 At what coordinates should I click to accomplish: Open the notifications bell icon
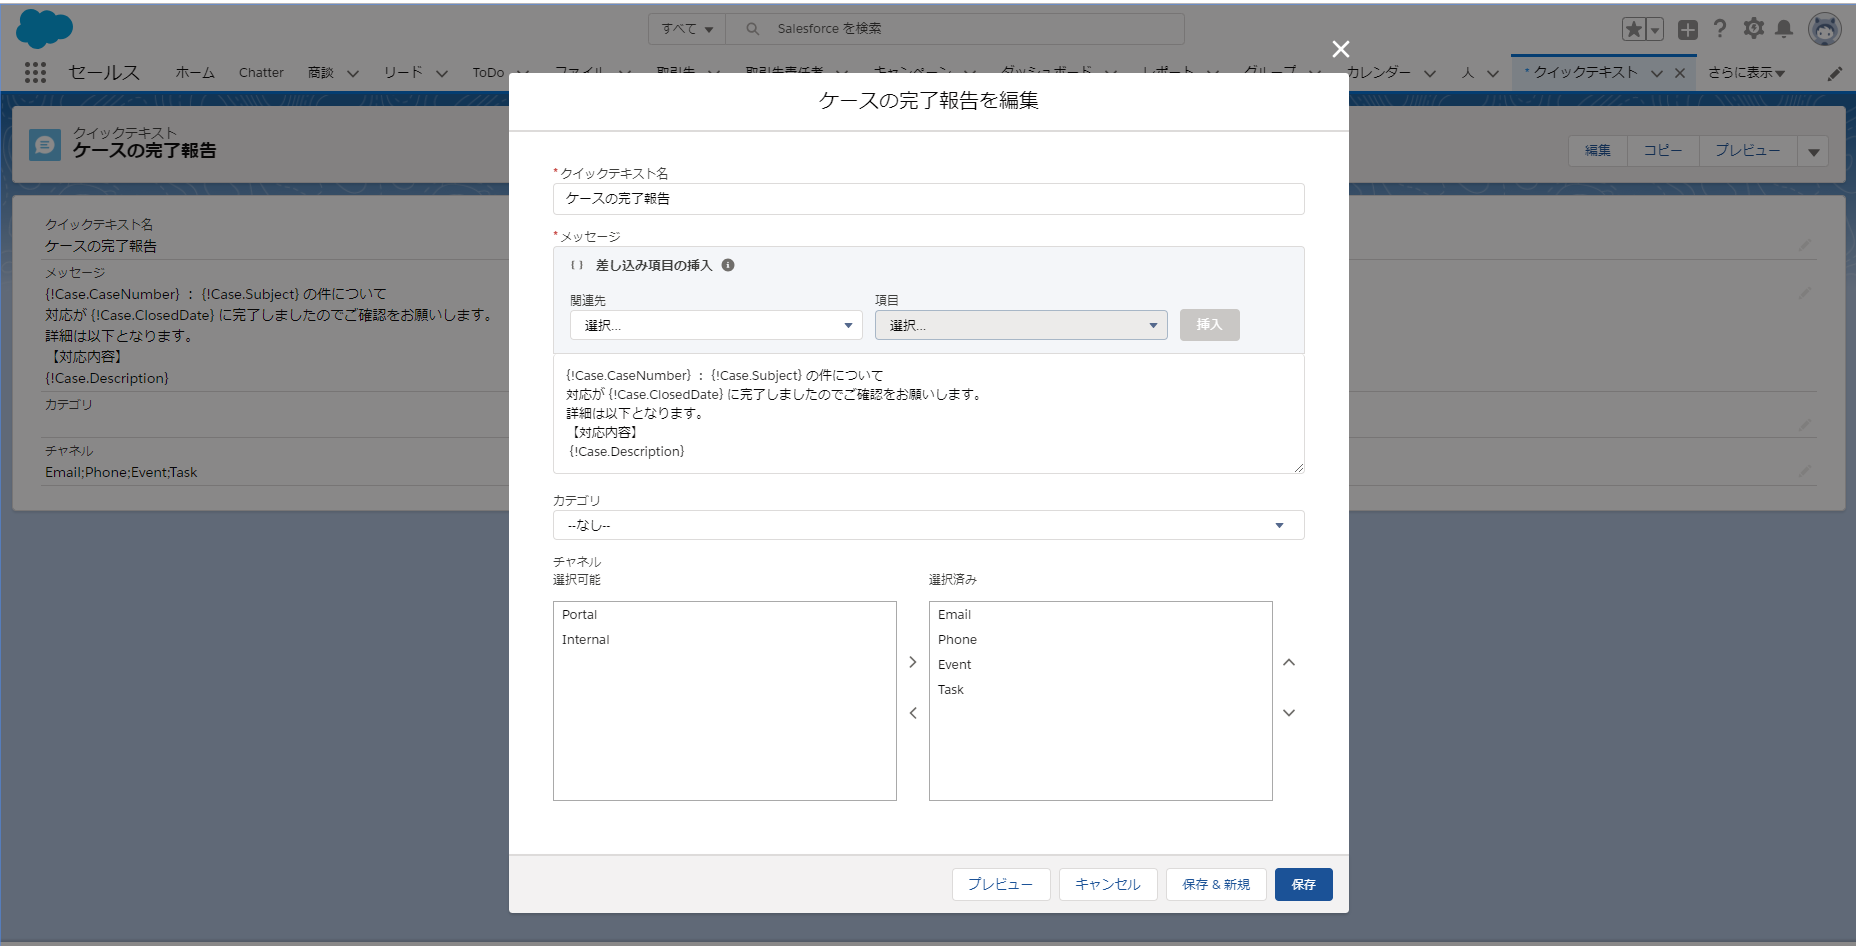1784,28
